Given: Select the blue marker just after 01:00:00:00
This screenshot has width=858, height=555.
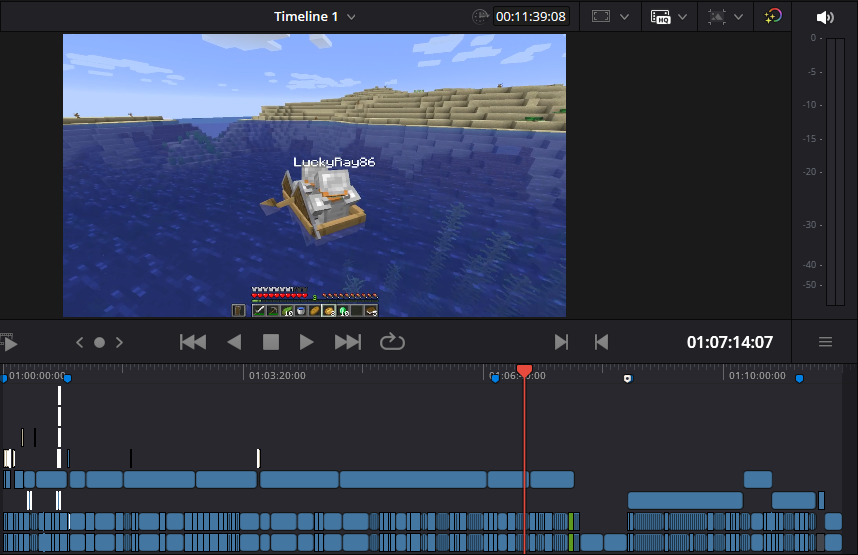Looking at the screenshot, I should tap(67, 379).
